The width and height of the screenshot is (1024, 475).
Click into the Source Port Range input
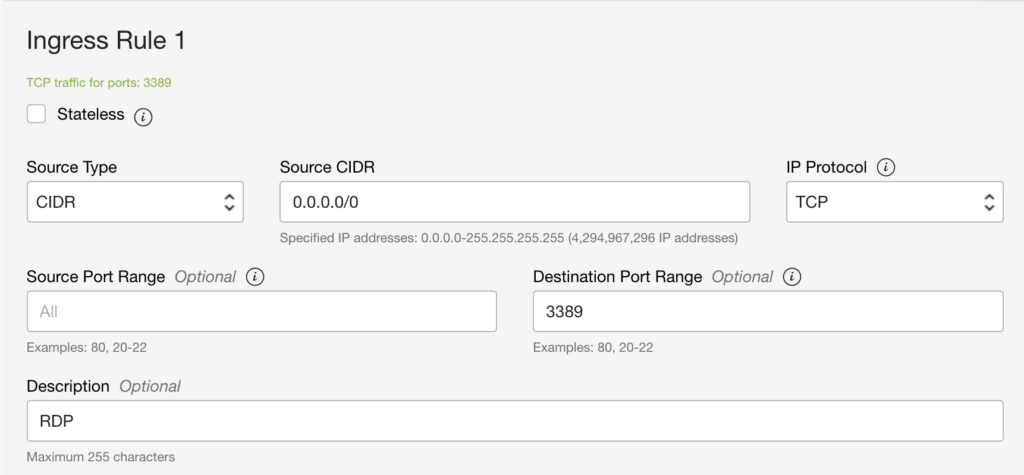(x=261, y=312)
